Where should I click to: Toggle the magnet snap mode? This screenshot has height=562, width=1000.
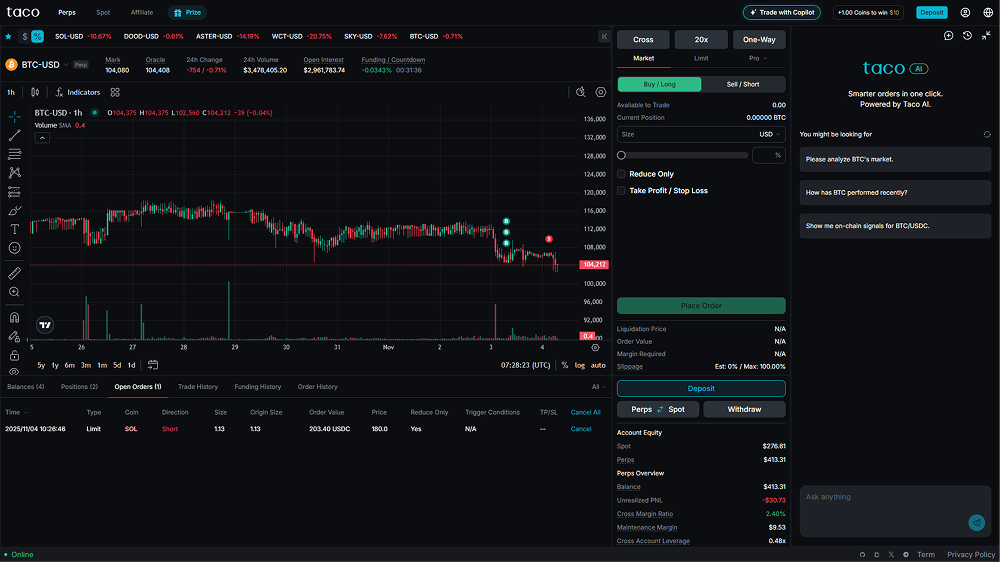click(x=14, y=318)
